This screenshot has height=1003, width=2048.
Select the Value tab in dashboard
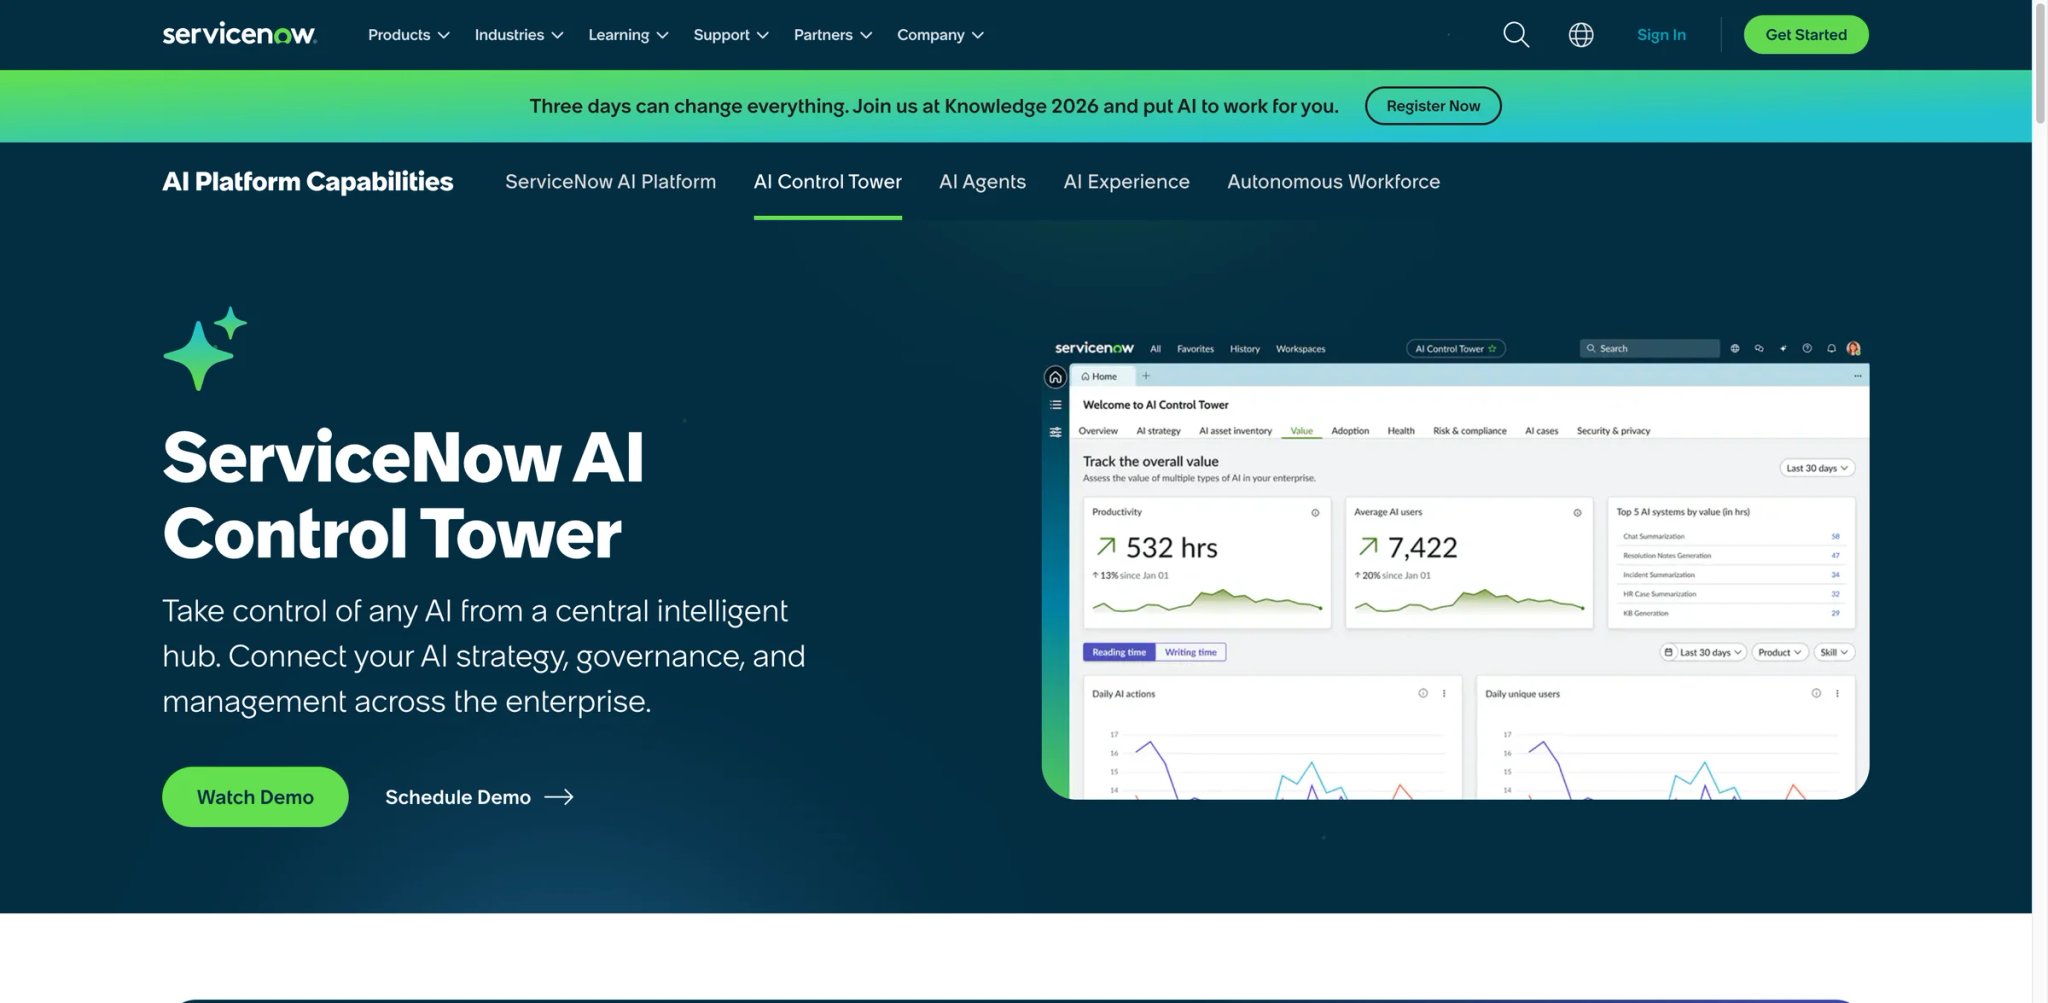[x=1301, y=431]
